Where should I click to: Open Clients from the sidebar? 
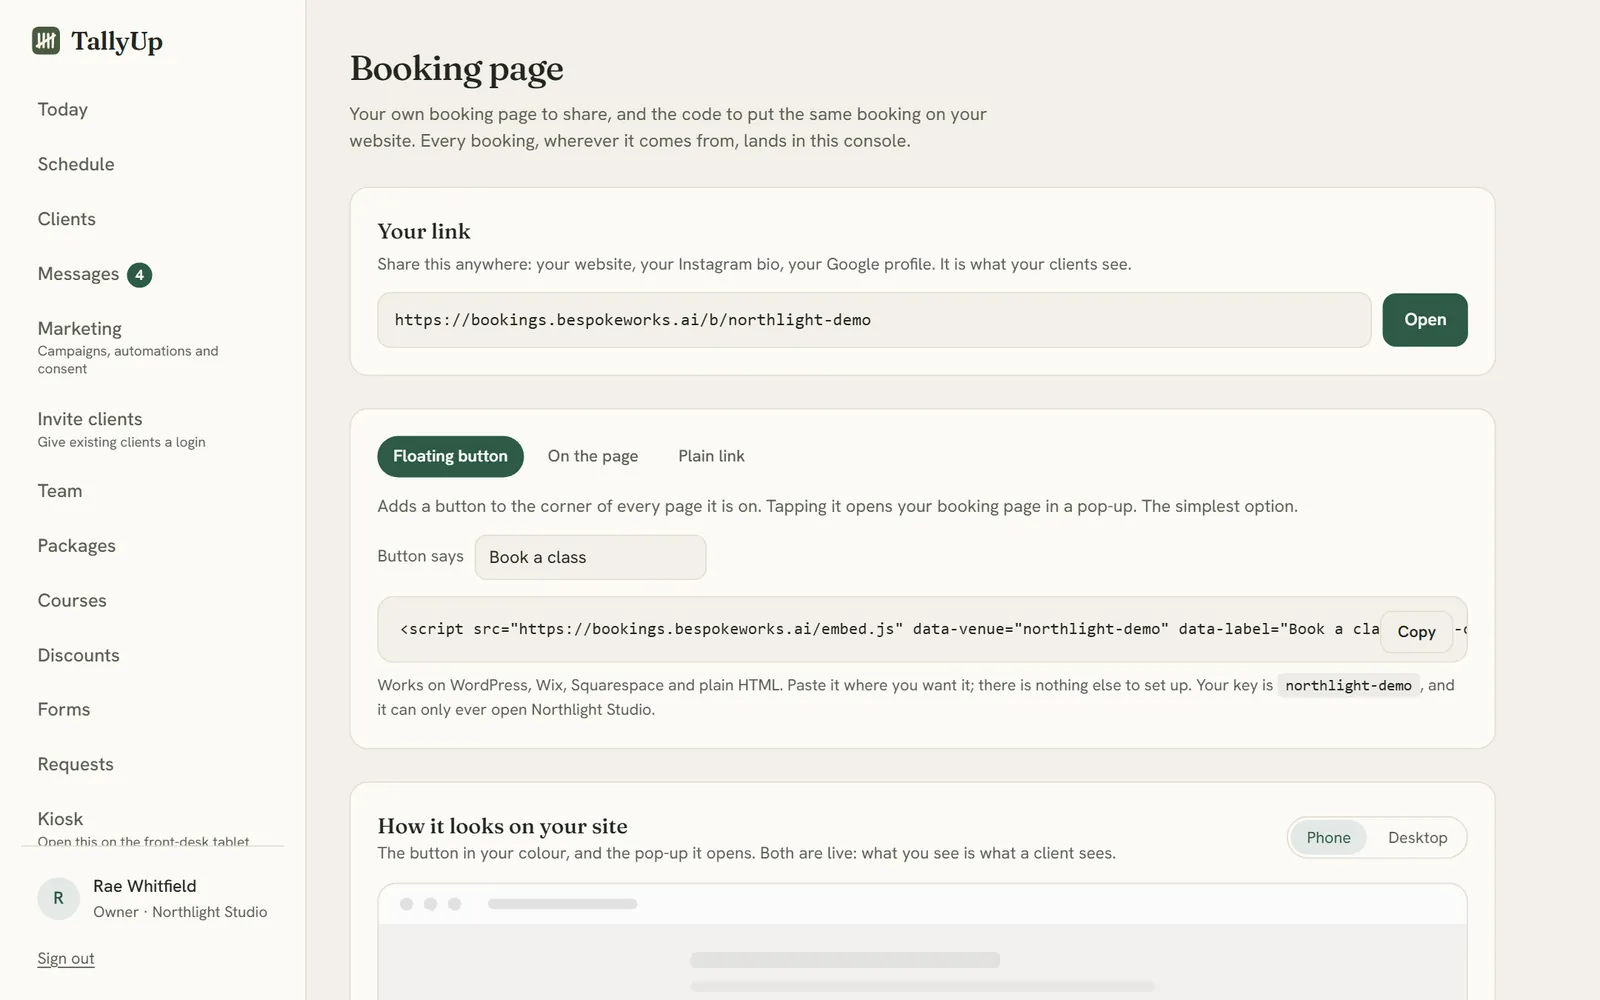tap(67, 219)
